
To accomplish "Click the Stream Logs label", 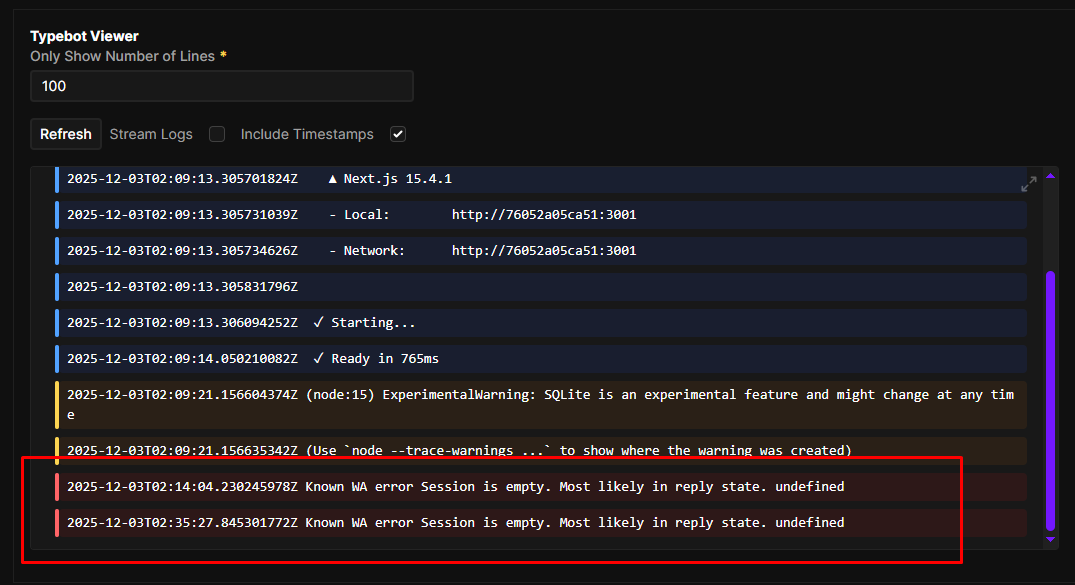I will tap(151, 134).
